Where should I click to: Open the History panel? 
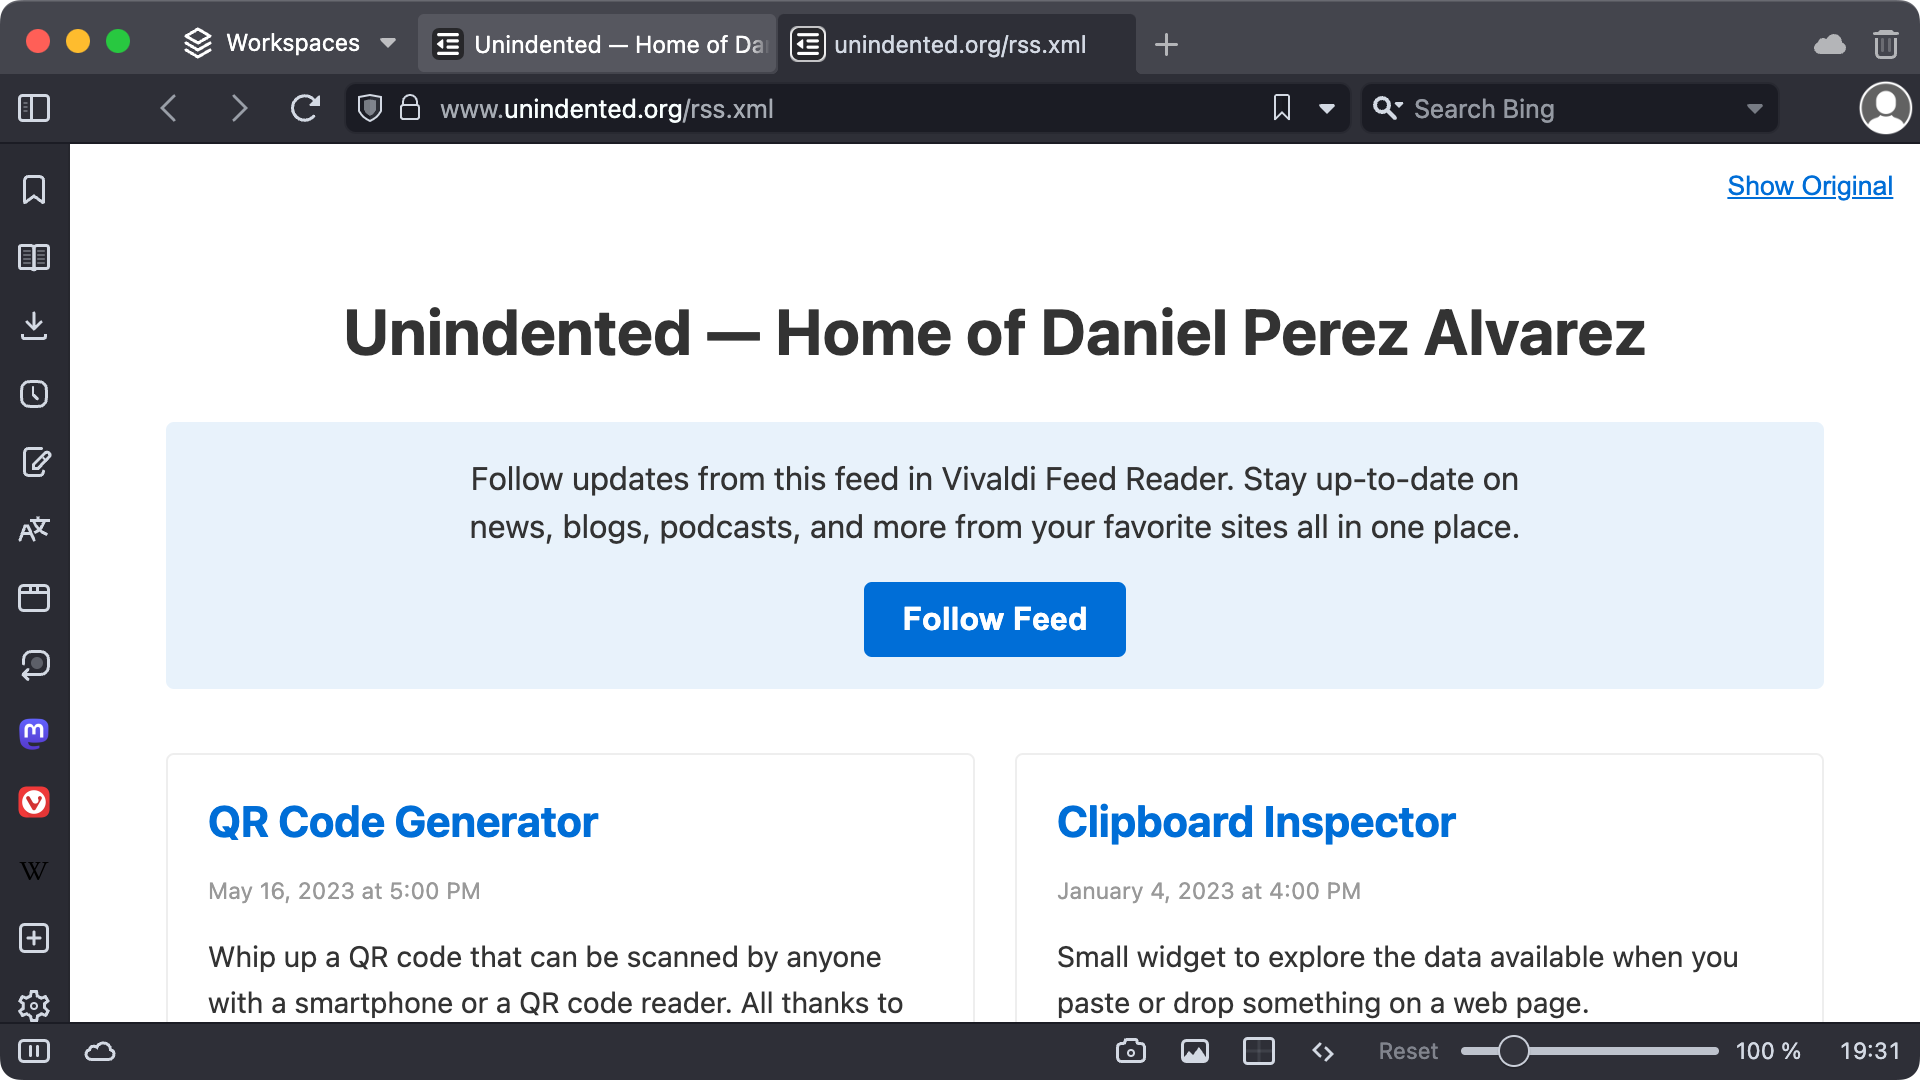(x=34, y=394)
